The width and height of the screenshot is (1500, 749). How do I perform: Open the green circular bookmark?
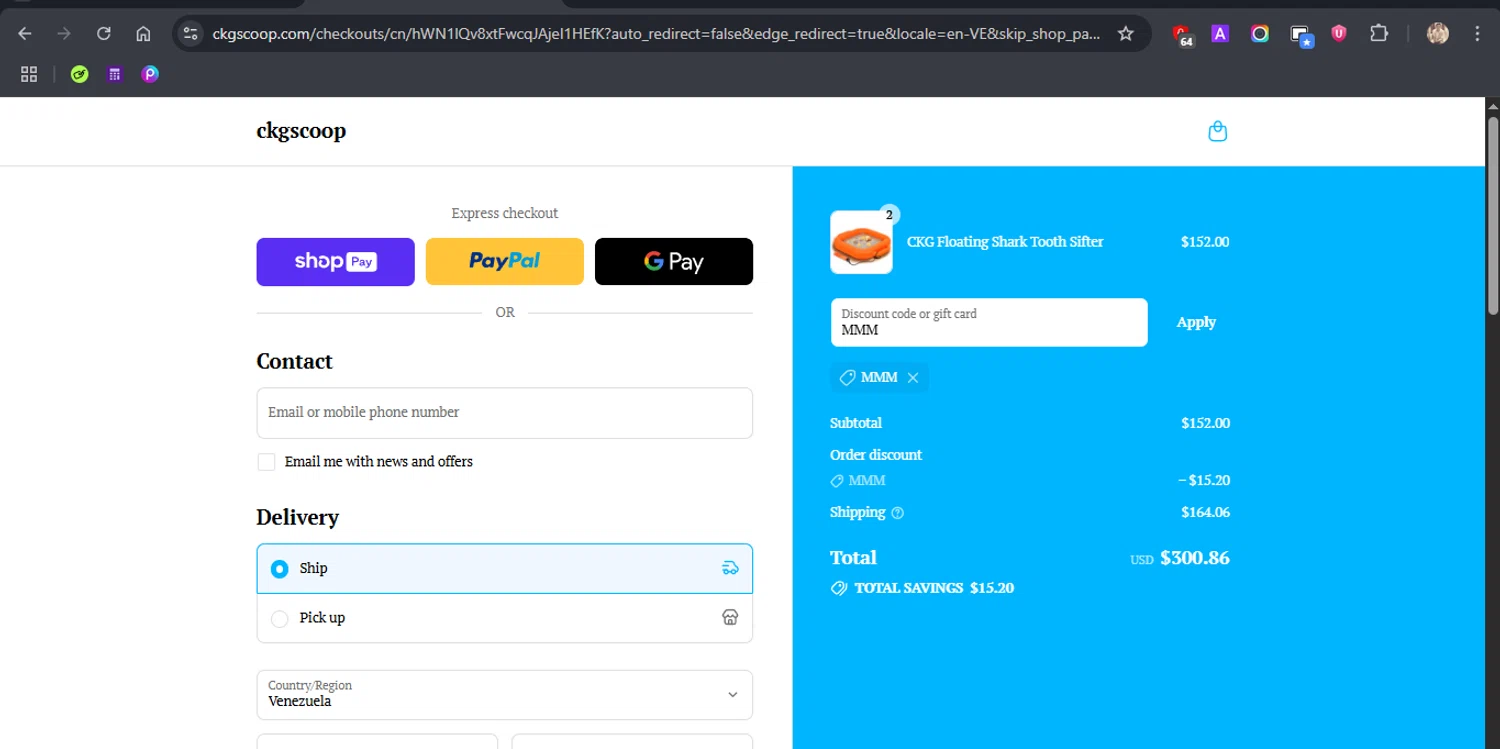(x=79, y=74)
